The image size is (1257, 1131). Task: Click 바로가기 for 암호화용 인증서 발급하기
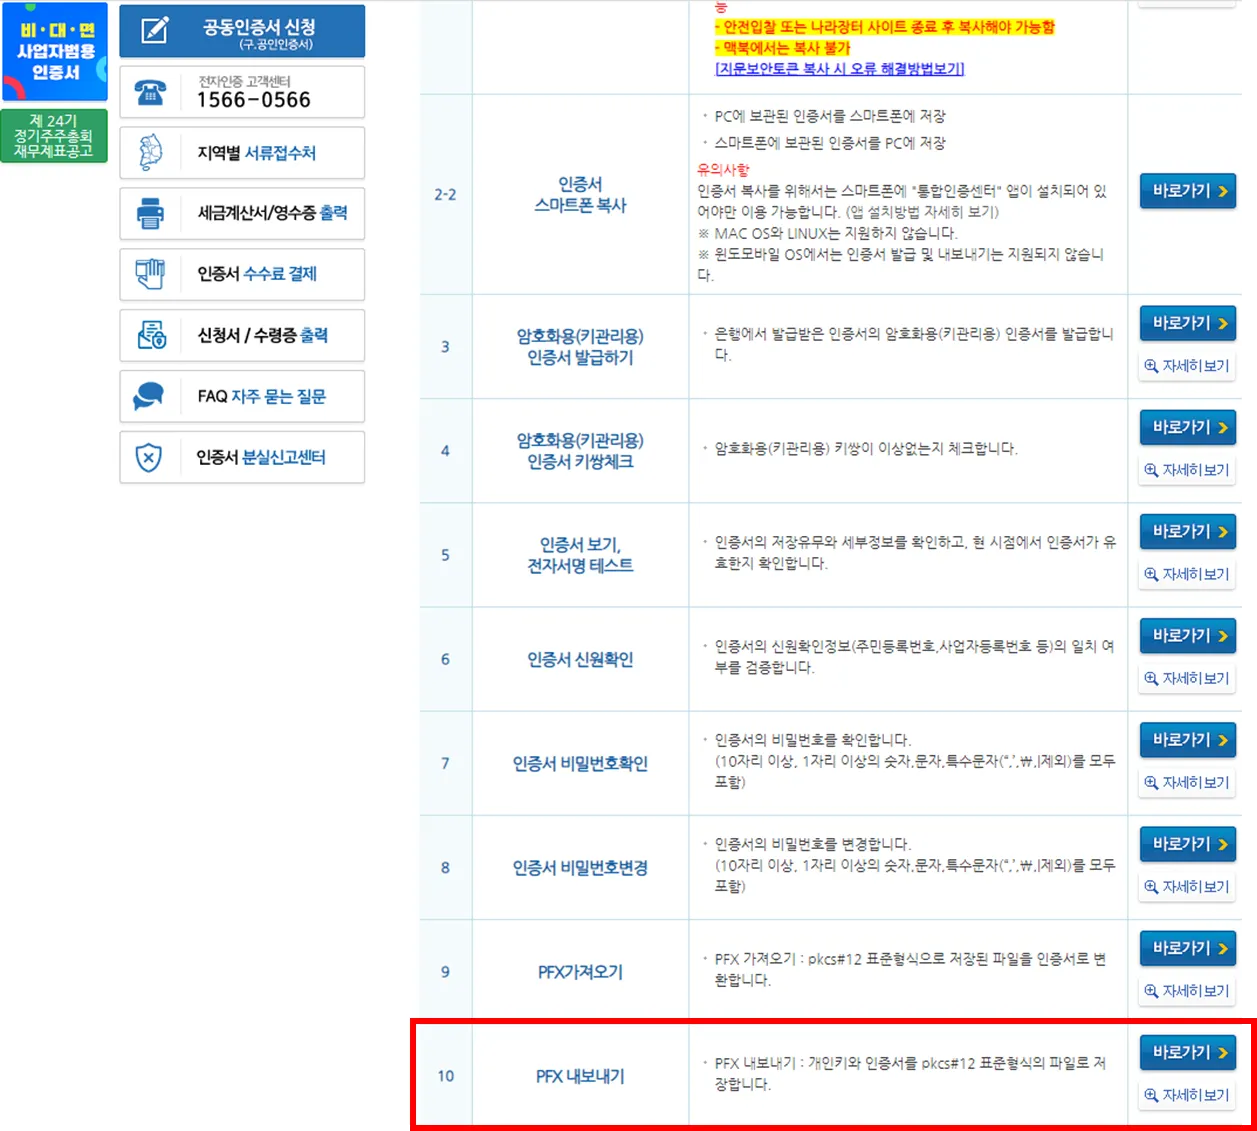coord(1188,323)
